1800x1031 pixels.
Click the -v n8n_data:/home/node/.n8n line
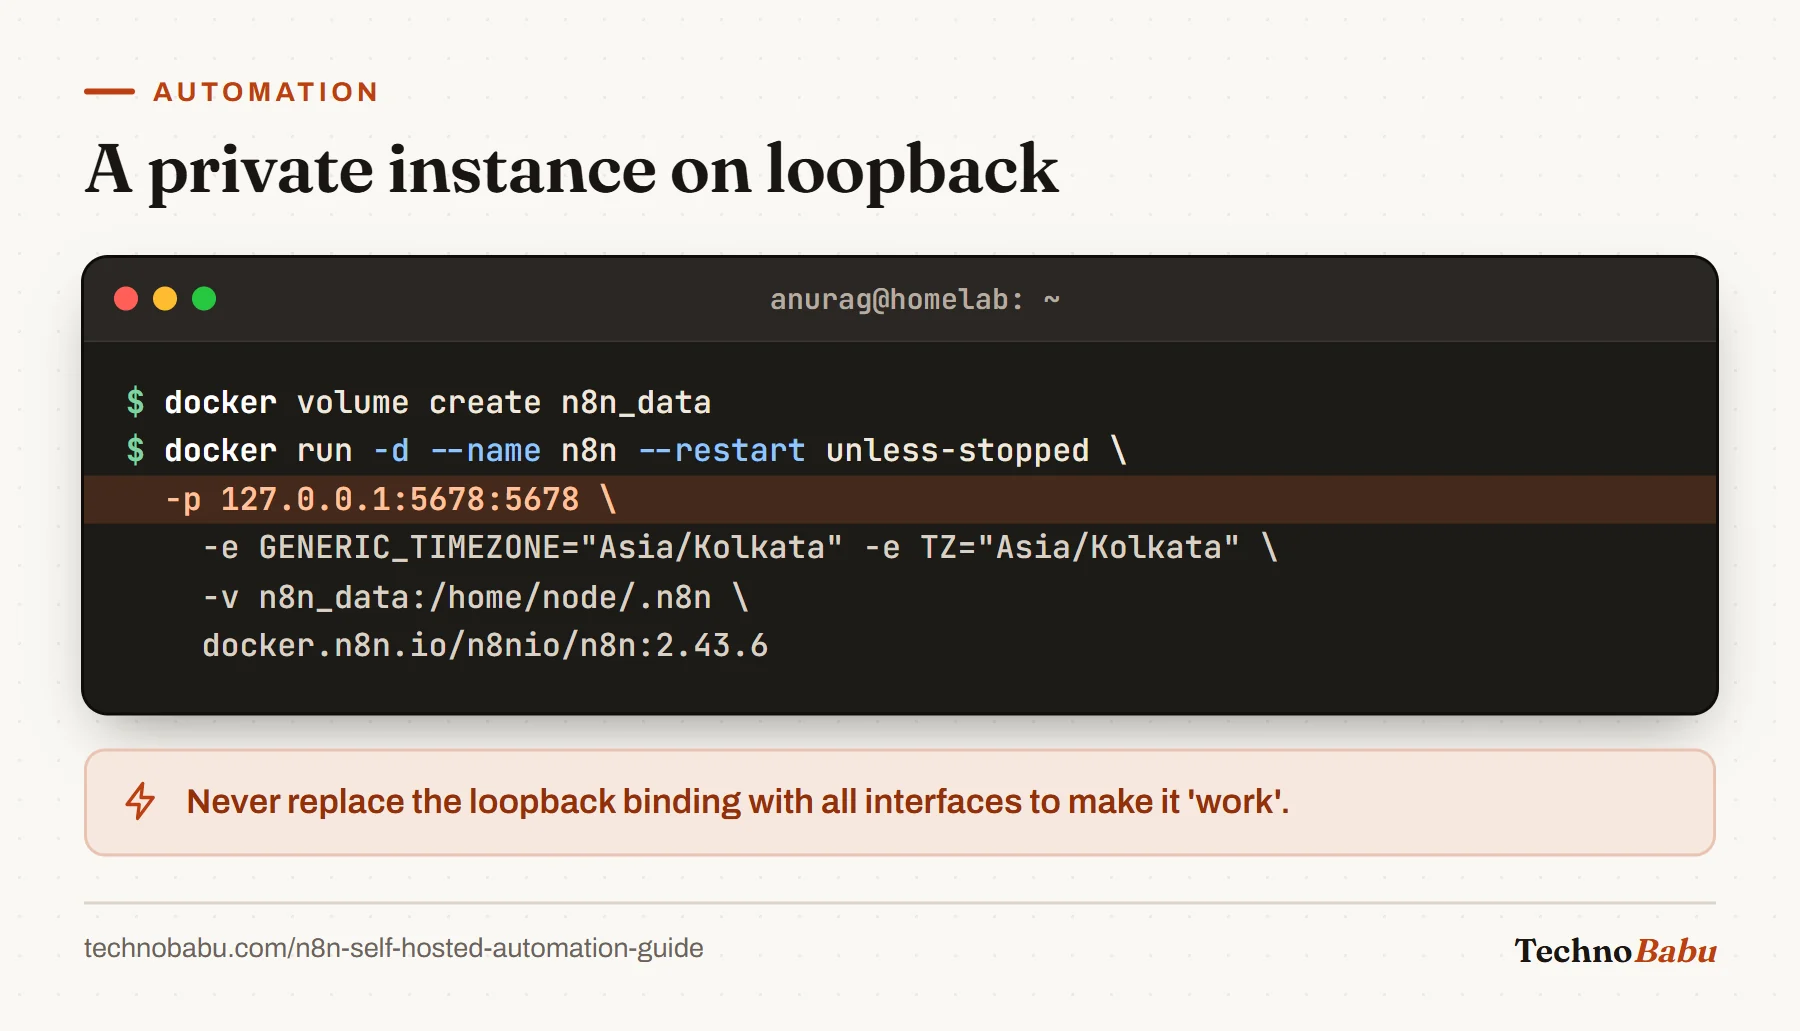coord(475,597)
